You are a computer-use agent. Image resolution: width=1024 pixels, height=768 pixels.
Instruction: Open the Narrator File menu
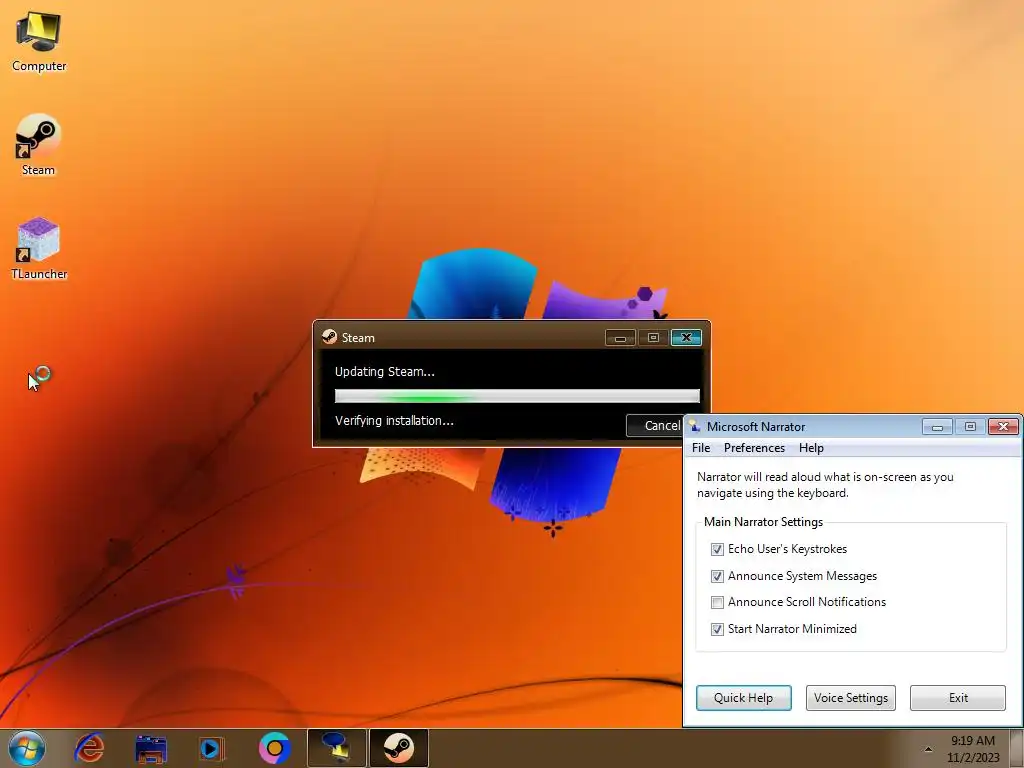[x=701, y=448]
